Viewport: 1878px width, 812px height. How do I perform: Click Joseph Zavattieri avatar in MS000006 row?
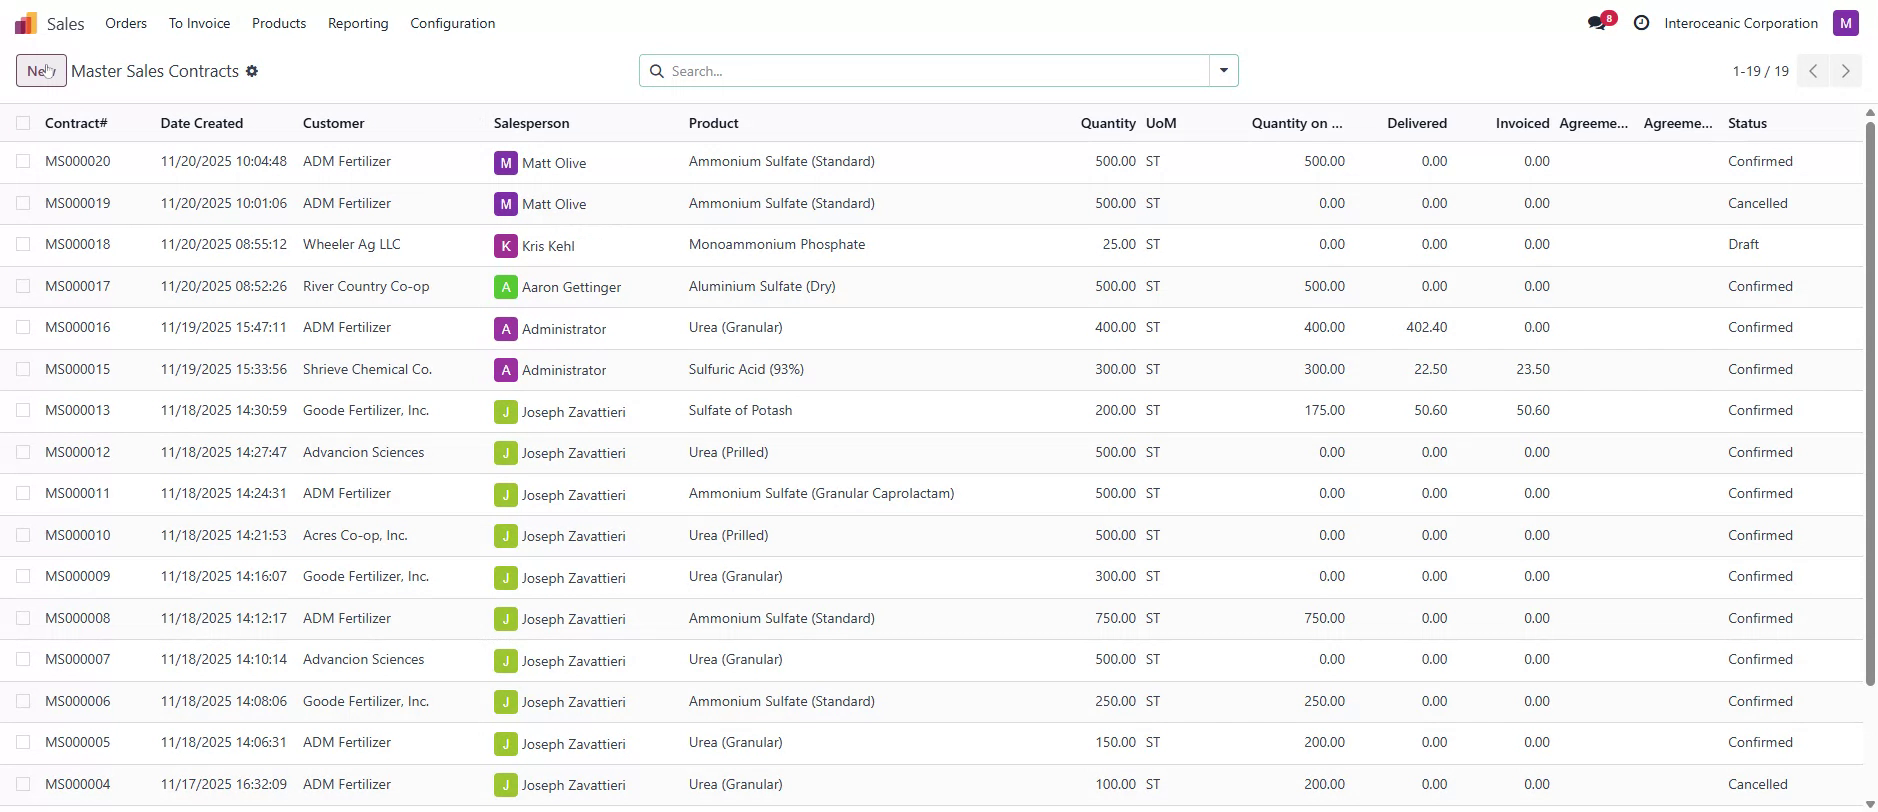click(505, 702)
